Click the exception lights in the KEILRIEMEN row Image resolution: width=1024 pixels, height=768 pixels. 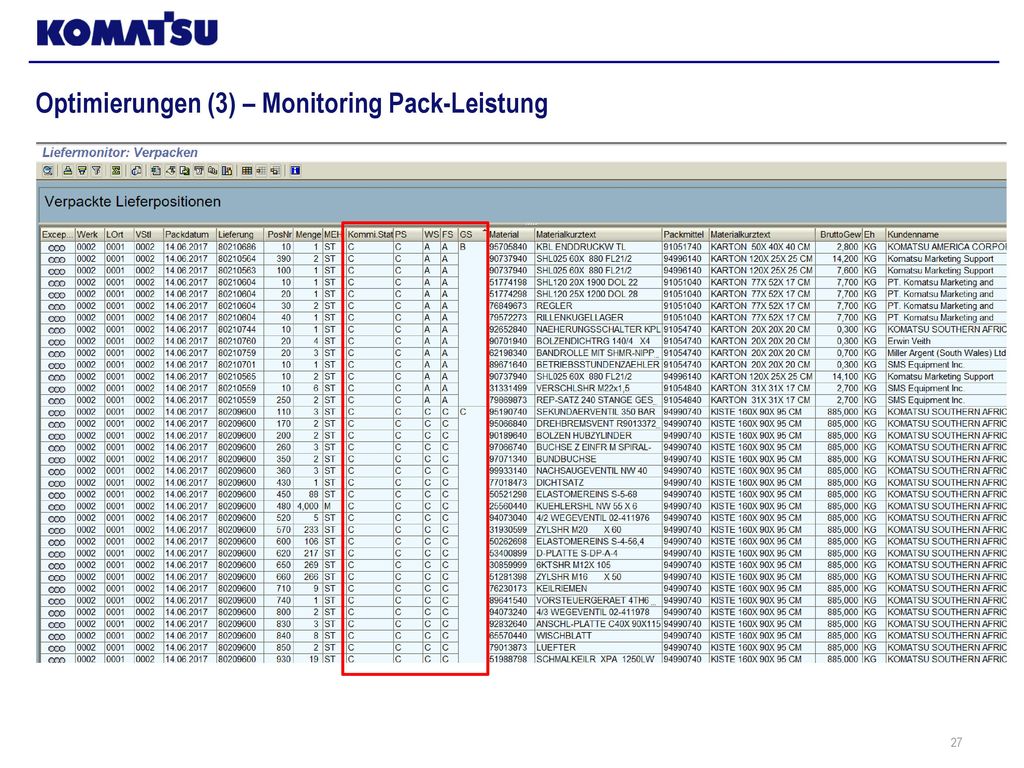[x=57, y=589]
